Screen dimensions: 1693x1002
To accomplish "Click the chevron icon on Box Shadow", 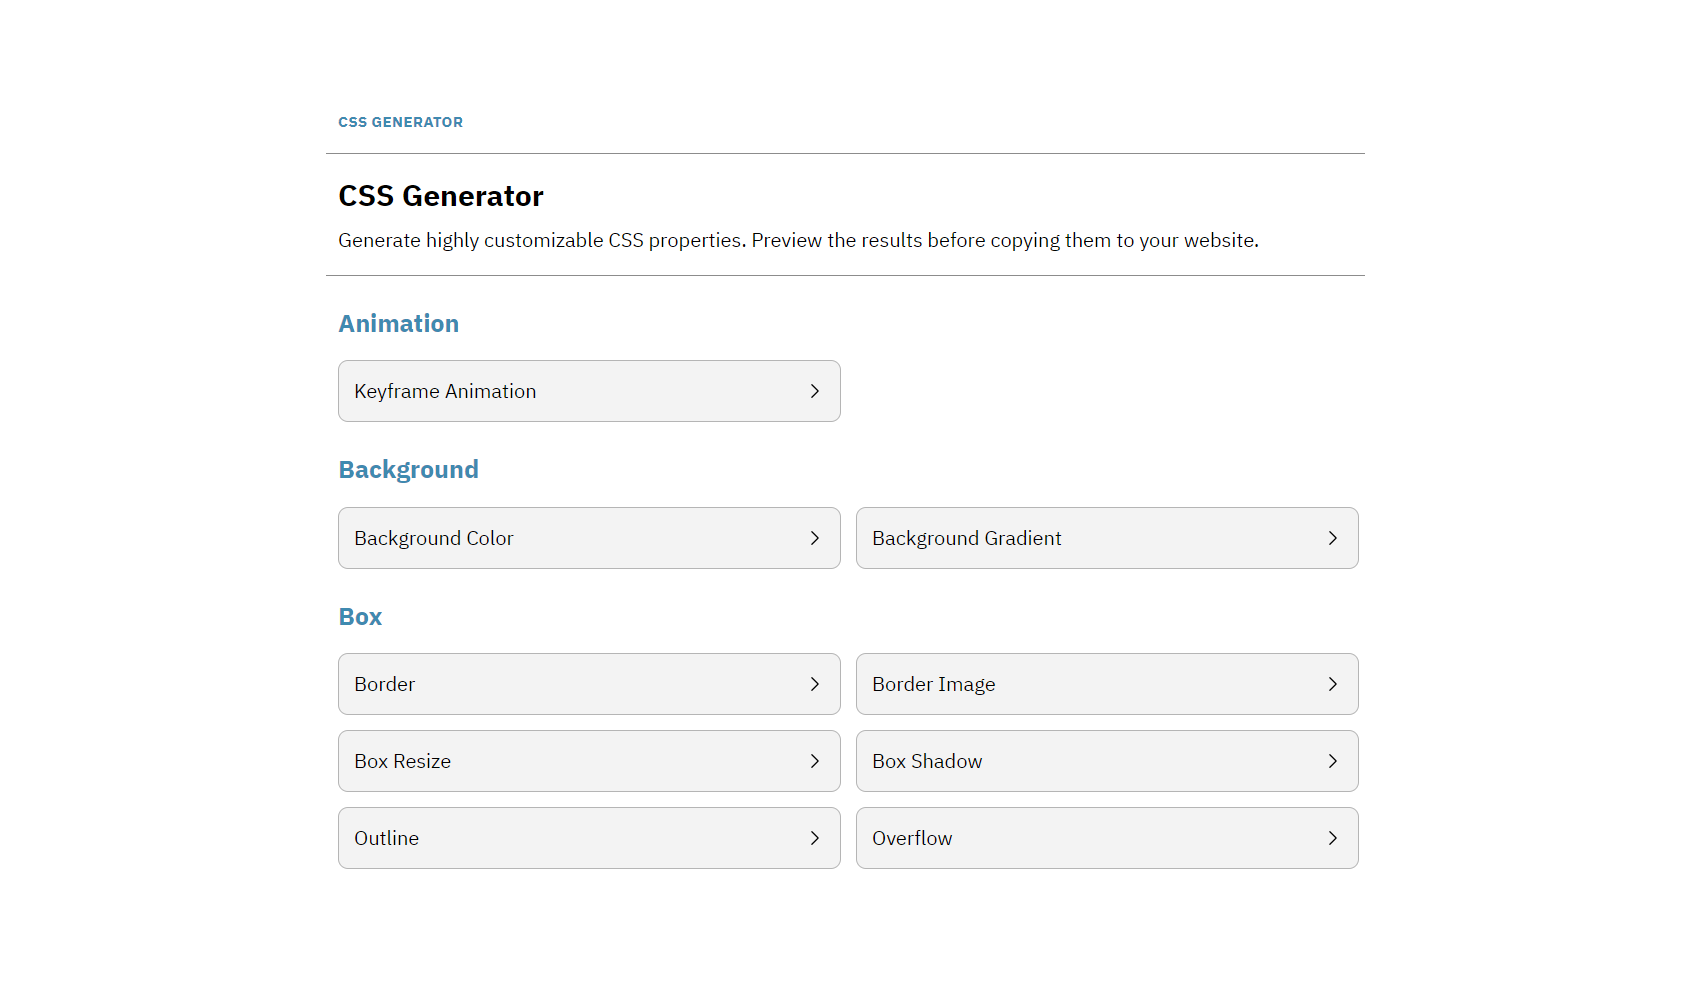I will 1333,761.
